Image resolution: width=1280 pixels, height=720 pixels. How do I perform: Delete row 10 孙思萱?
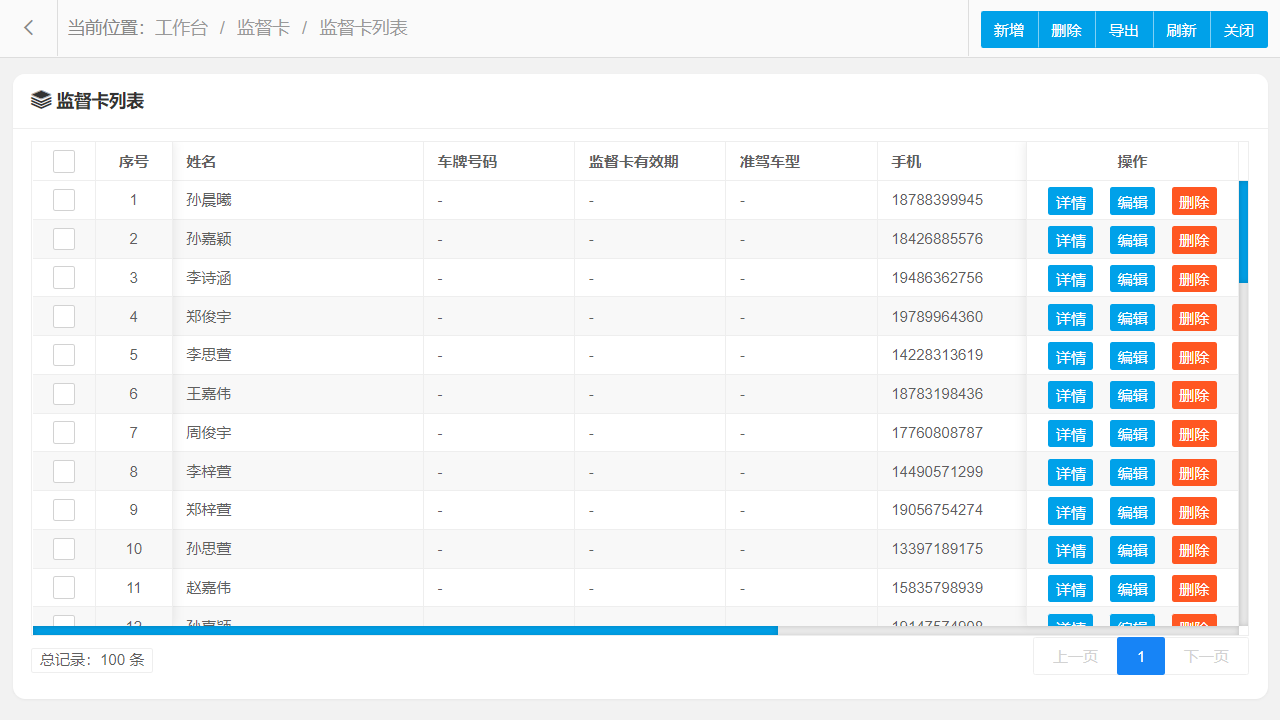[1194, 550]
